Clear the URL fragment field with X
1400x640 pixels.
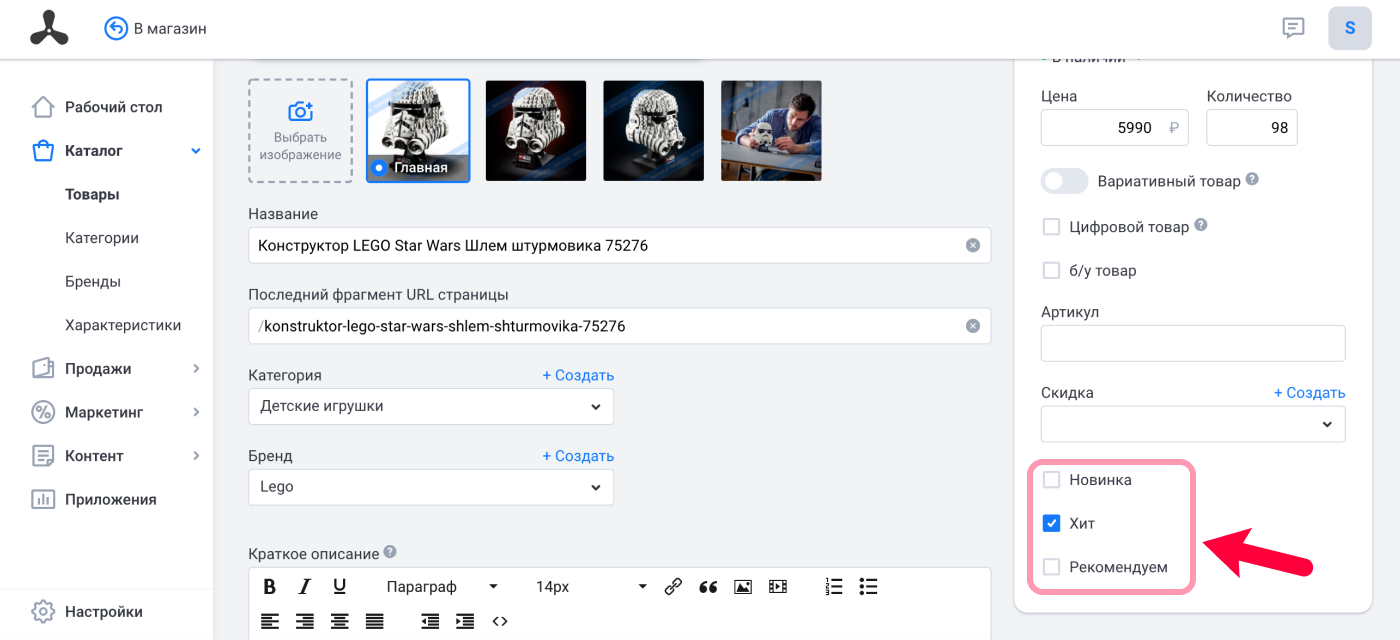[x=973, y=326]
